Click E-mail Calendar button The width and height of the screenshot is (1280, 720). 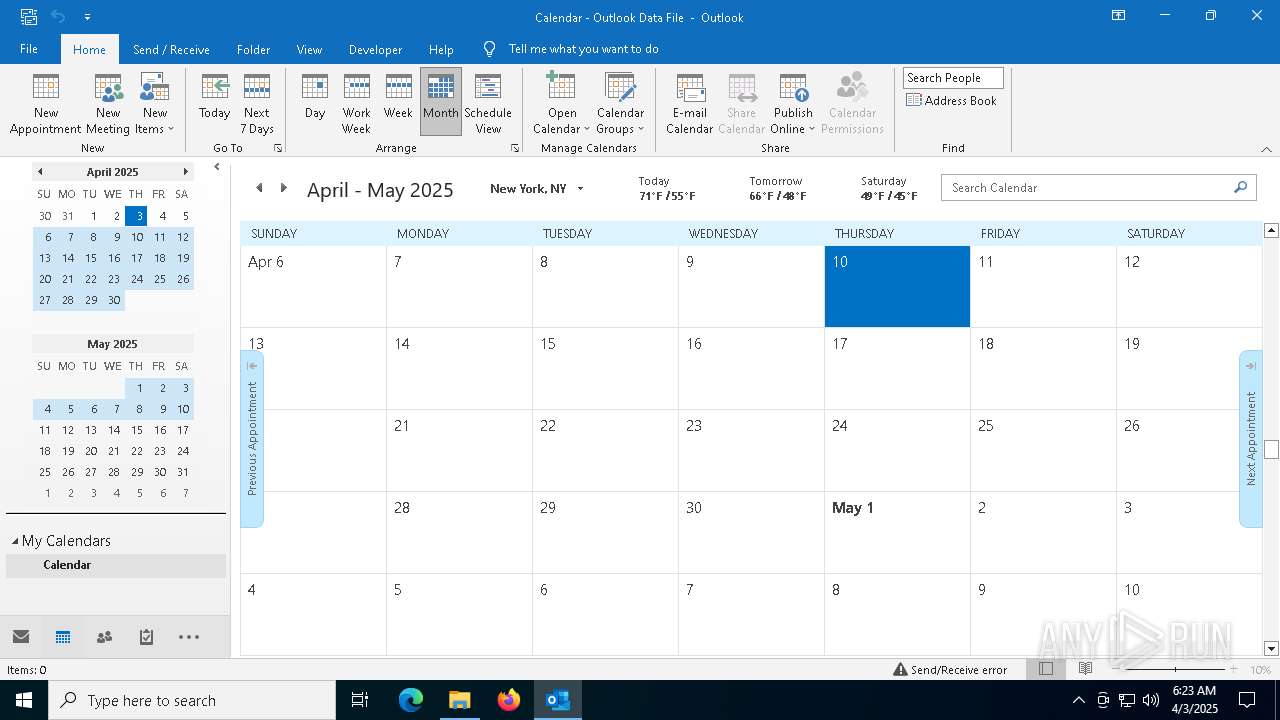[x=690, y=103]
